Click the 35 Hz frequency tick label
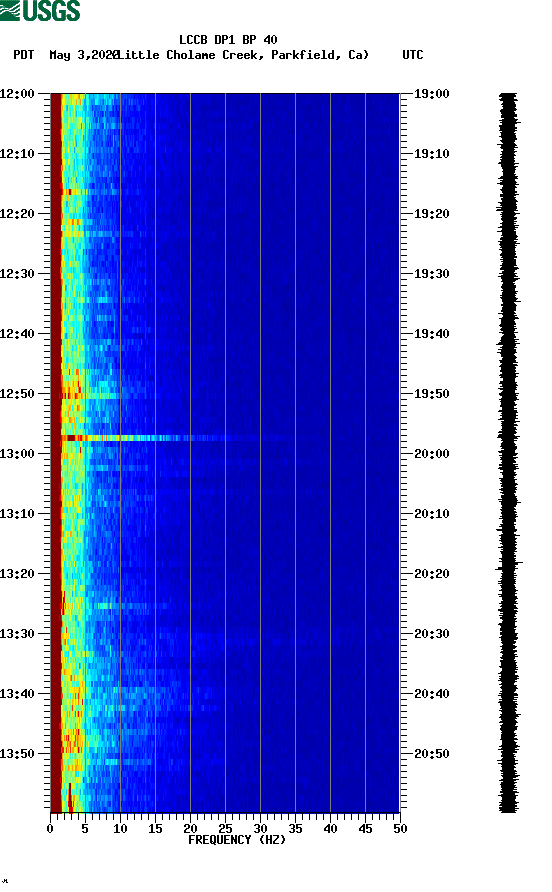Screen dimensions: 552x892 point(295,829)
